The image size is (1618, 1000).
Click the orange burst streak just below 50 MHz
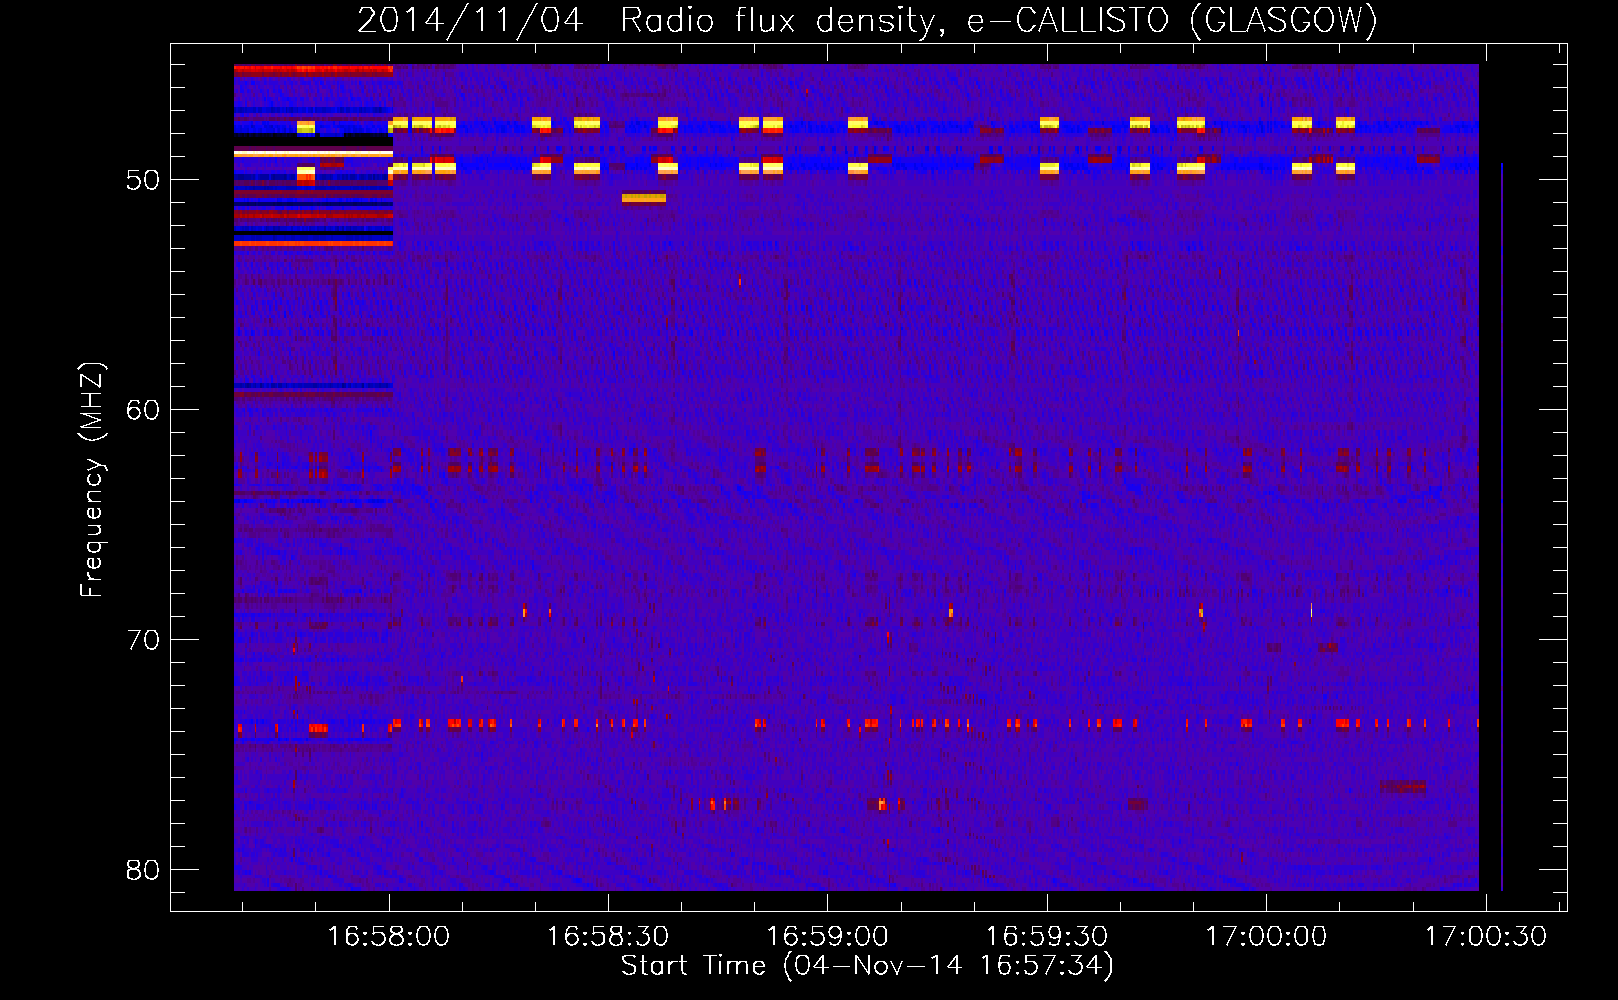click(x=643, y=198)
